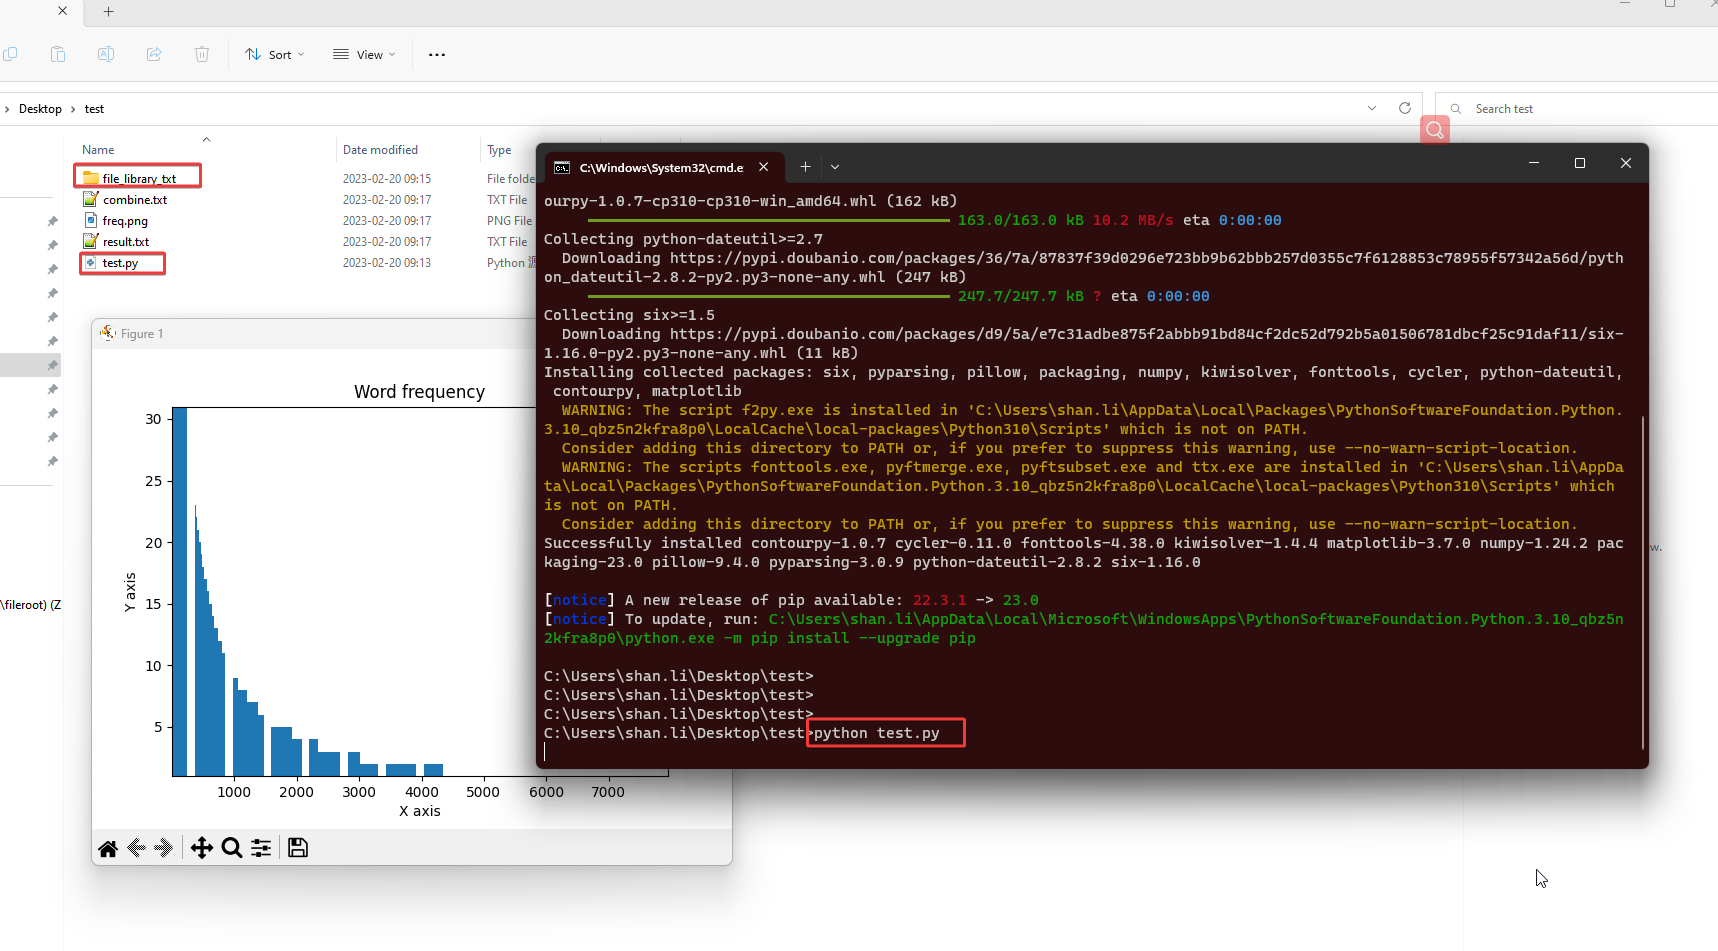This screenshot has width=1718, height=951.
Task: Navigate to Desktop via the breadcrumb
Action: click(x=40, y=108)
